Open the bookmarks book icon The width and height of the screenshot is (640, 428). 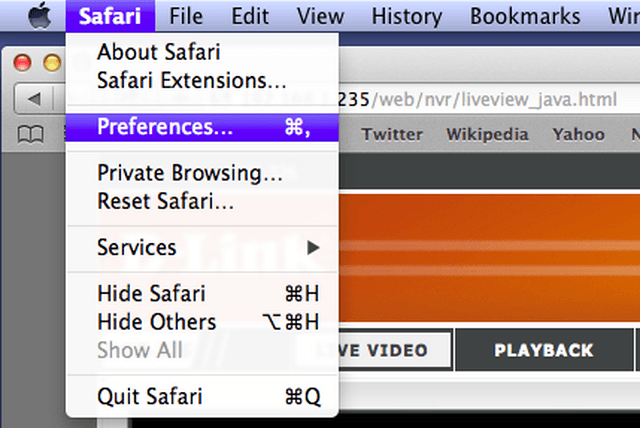31,134
